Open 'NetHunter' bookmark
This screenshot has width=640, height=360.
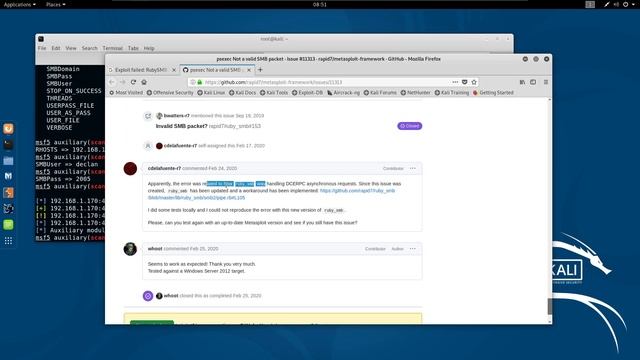[416, 93]
